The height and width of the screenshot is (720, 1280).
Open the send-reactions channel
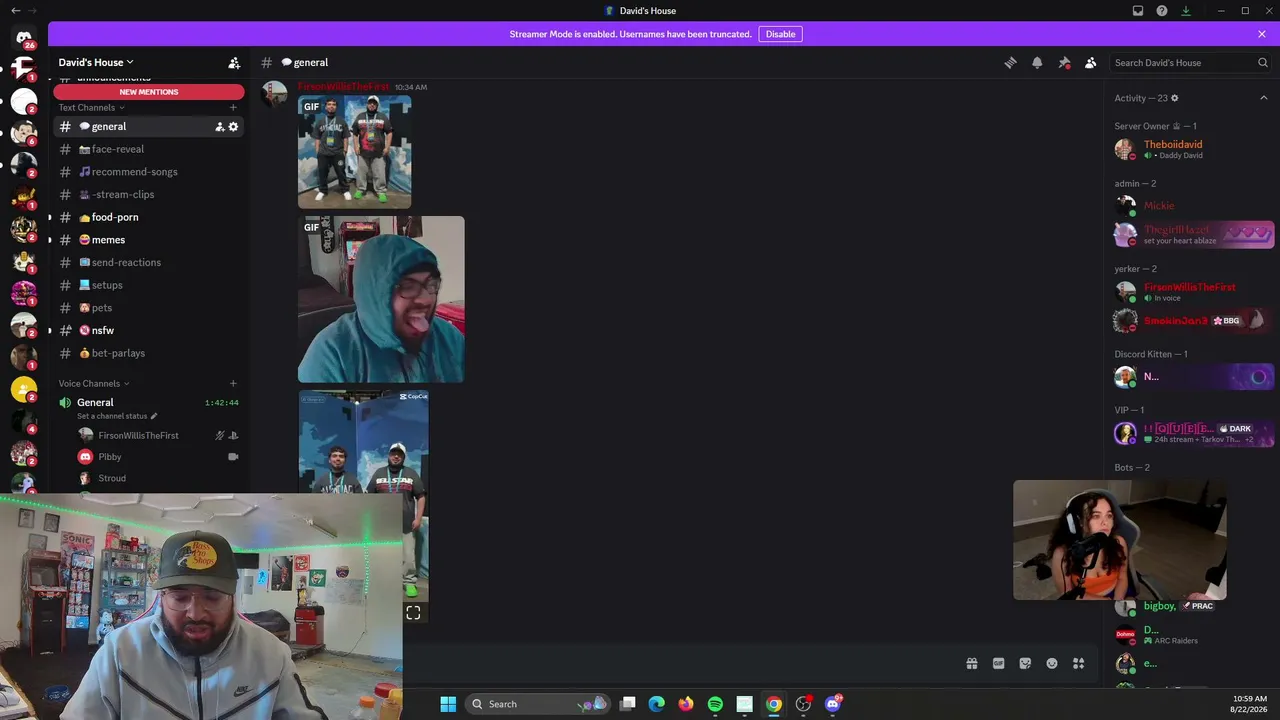[149, 262]
